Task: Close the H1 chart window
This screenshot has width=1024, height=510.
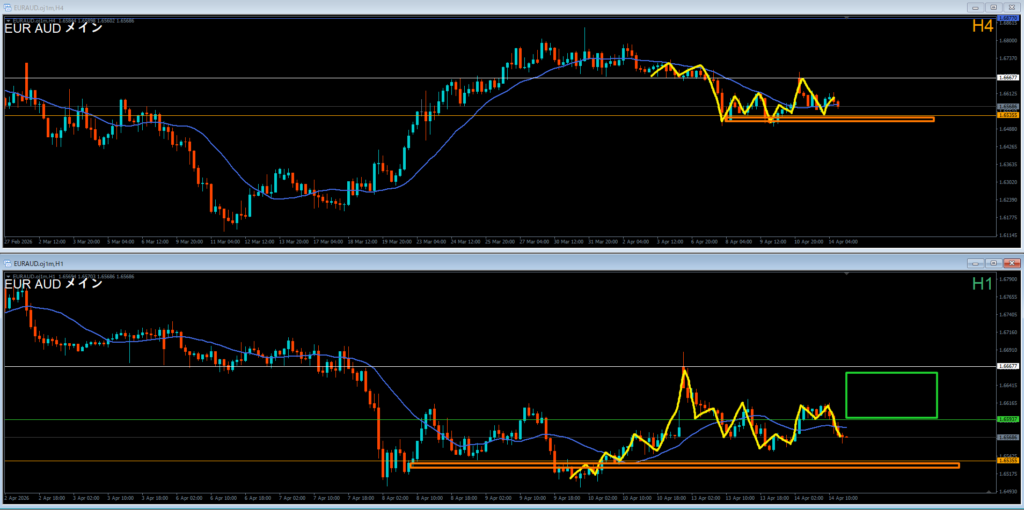Action: pyautogui.click(x=1011, y=262)
